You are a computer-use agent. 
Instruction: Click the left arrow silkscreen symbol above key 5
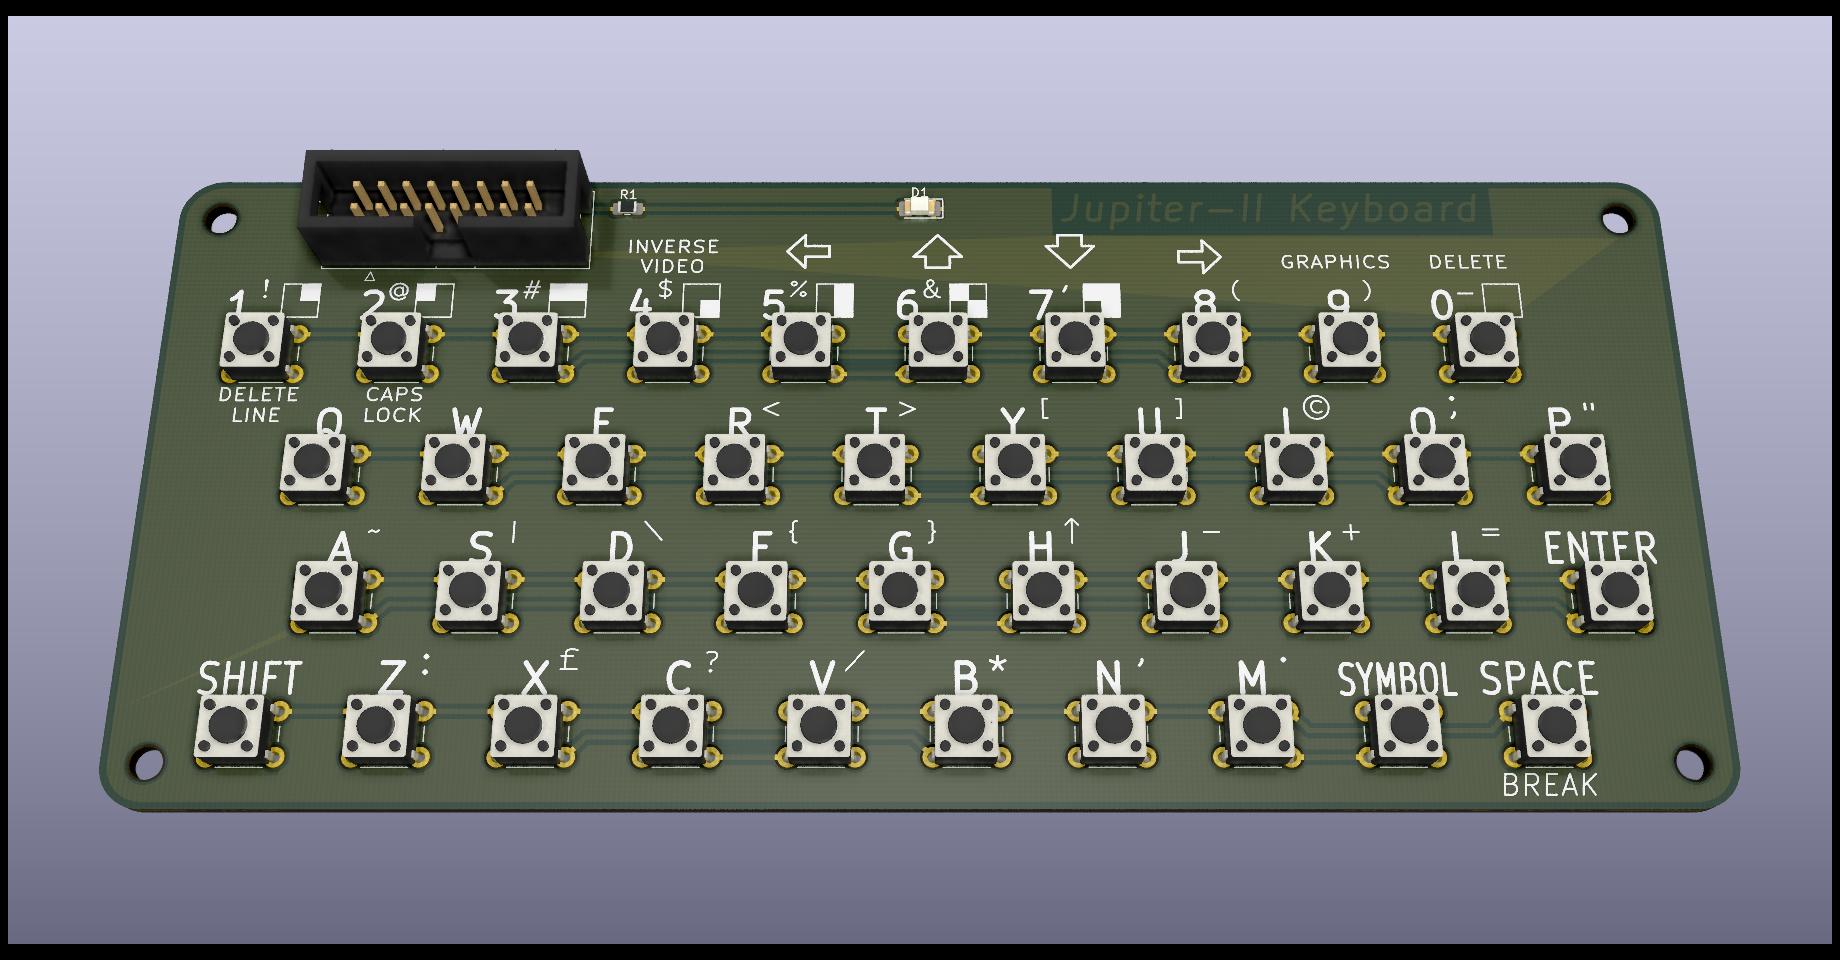pyautogui.click(x=809, y=251)
